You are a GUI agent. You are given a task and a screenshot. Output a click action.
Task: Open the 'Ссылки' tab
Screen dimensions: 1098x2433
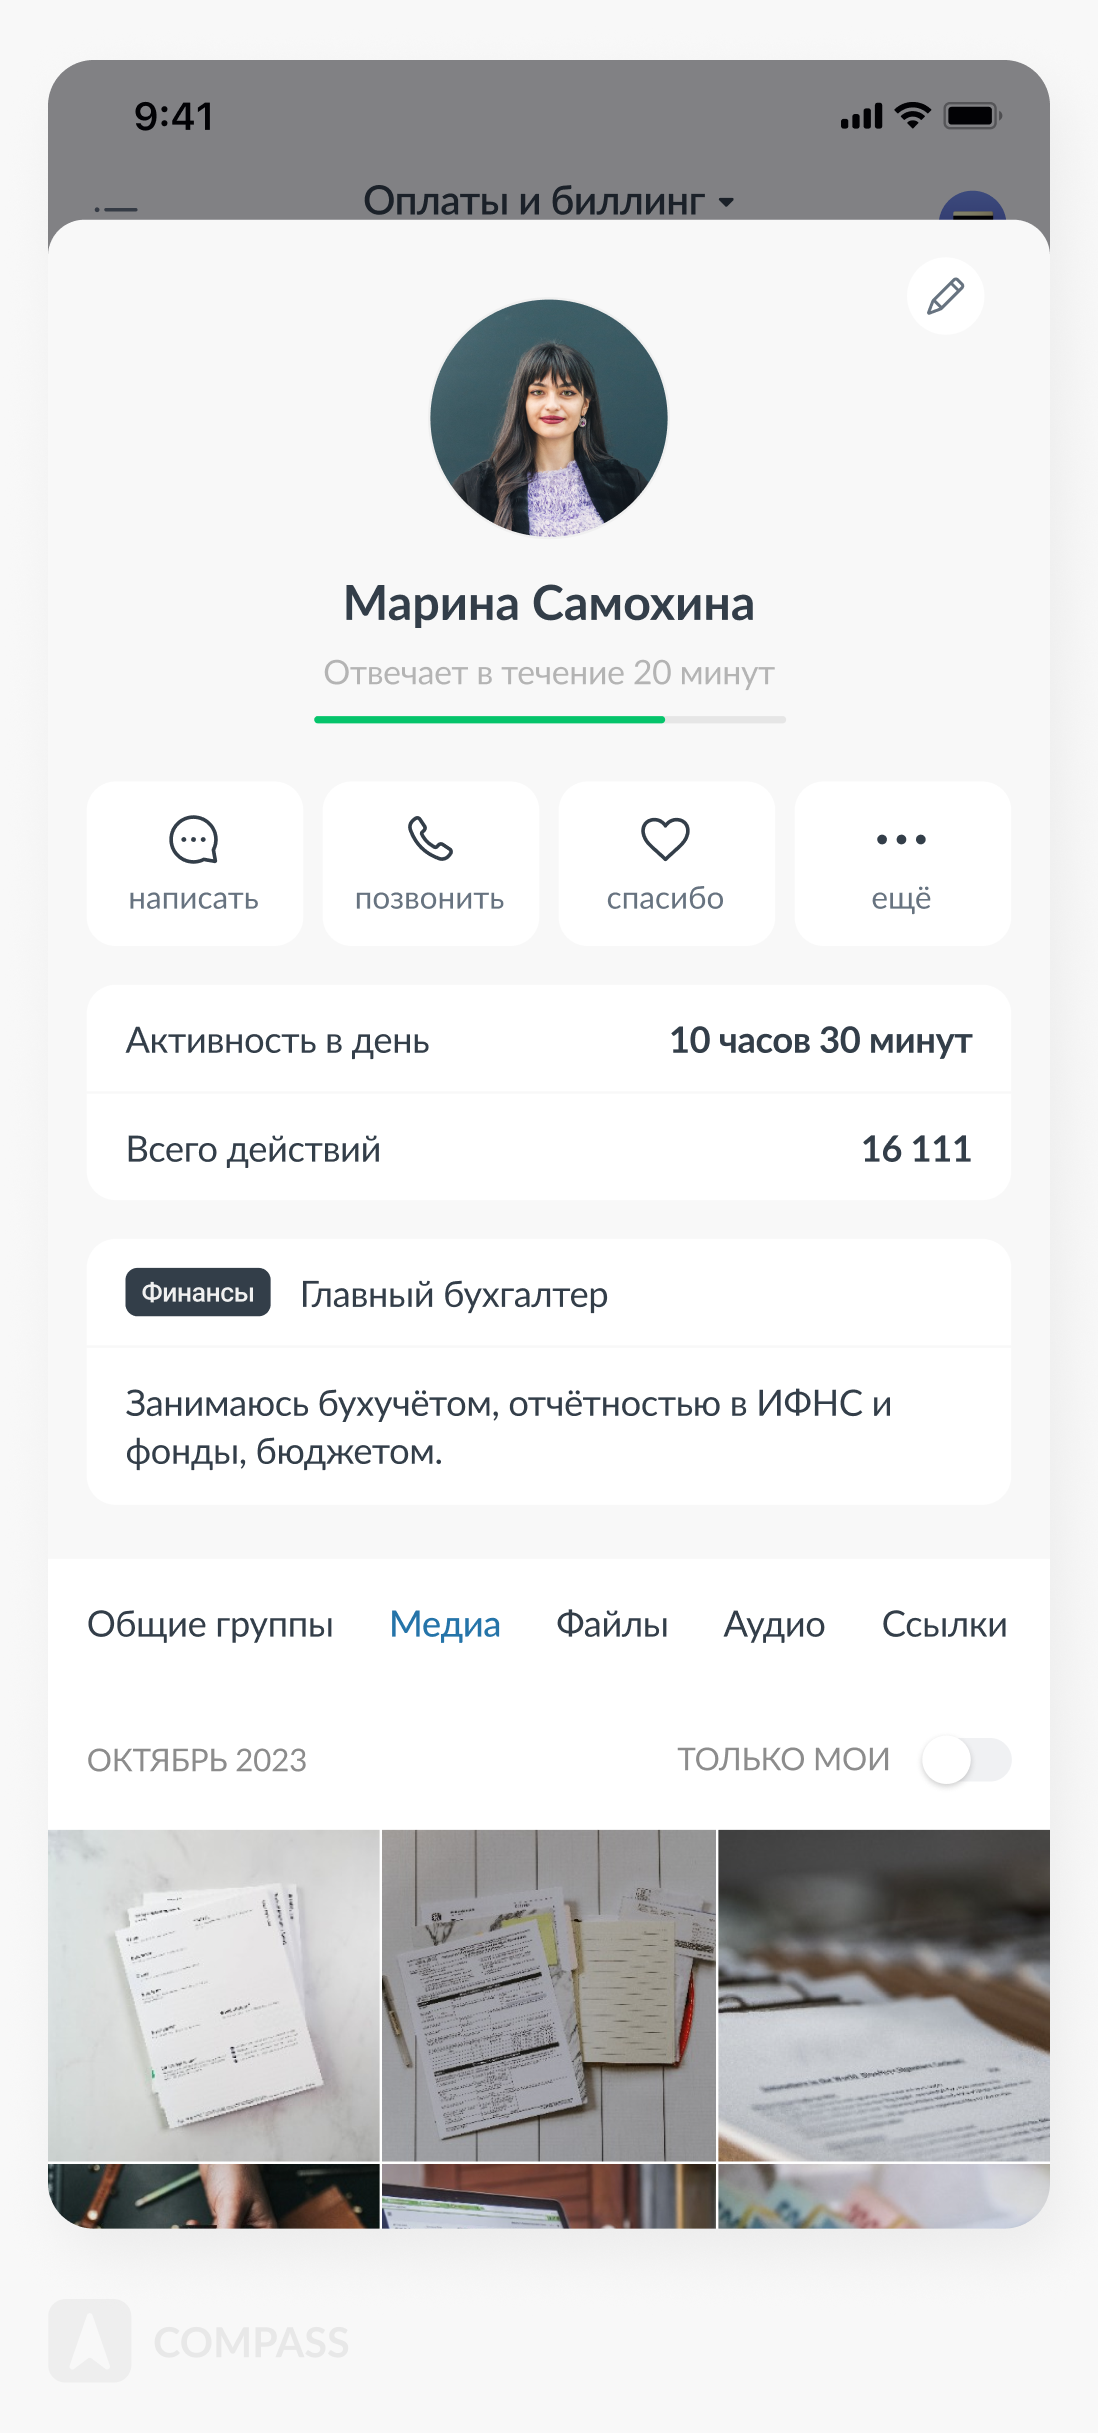point(944,1625)
